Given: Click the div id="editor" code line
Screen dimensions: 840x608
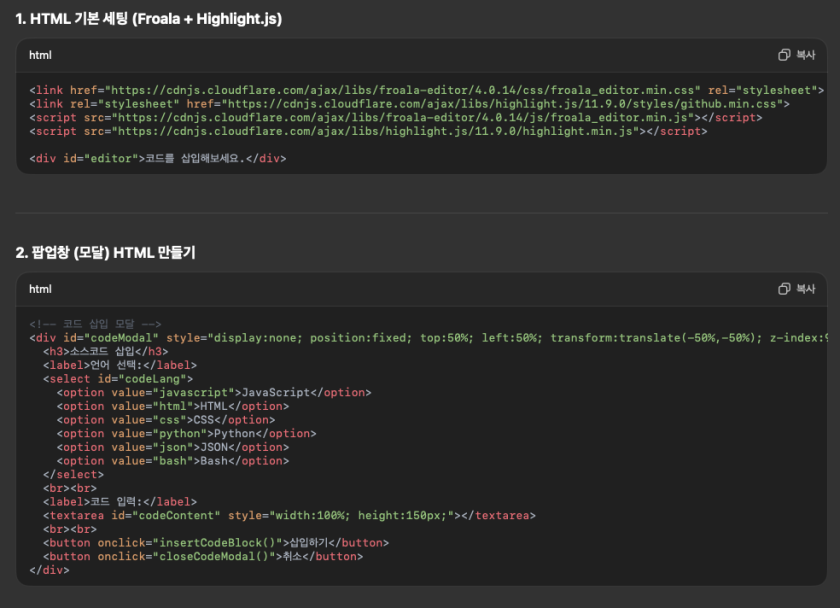Looking at the screenshot, I should [x=158, y=159].
